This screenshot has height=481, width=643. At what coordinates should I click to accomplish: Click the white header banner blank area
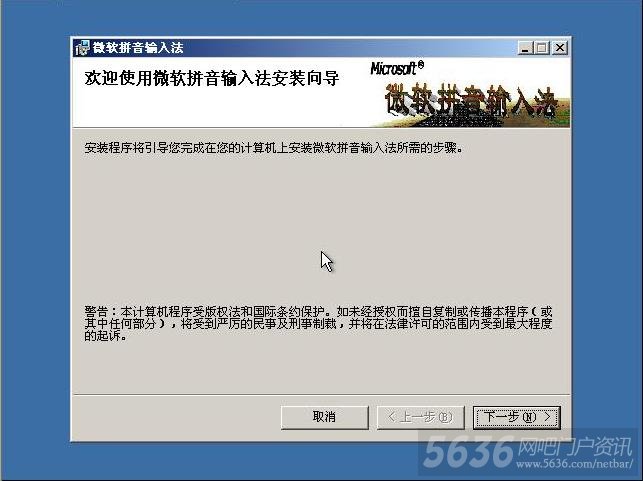(x=221, y=109)
